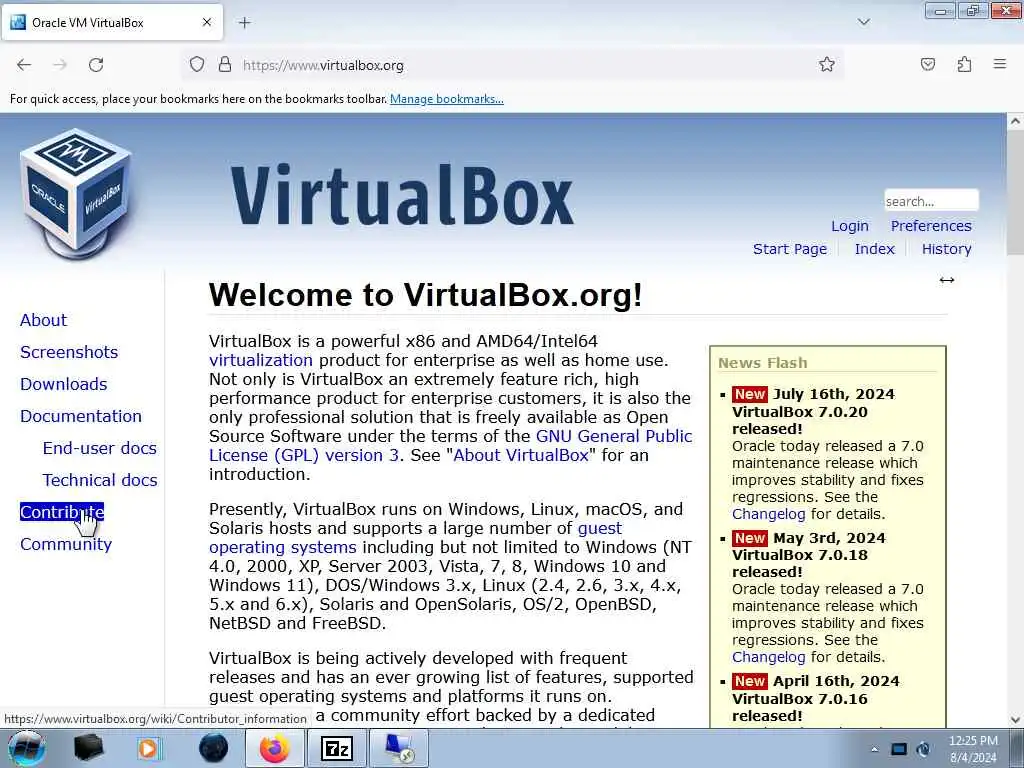Image resolution: width=1024 pixels, height=768 pixels.
Task: Open the Firefox hamburger menu
Action: [x=1000, y=64]
